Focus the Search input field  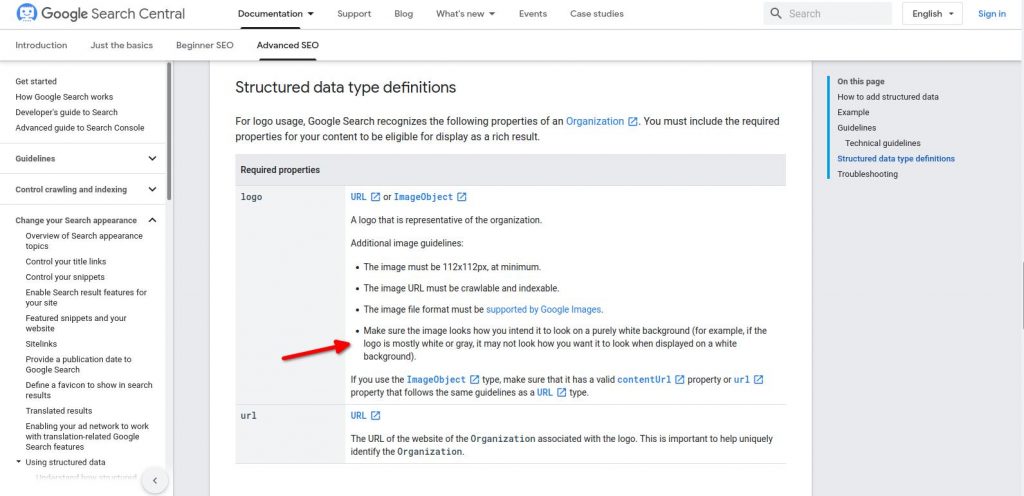pos(827,14)
